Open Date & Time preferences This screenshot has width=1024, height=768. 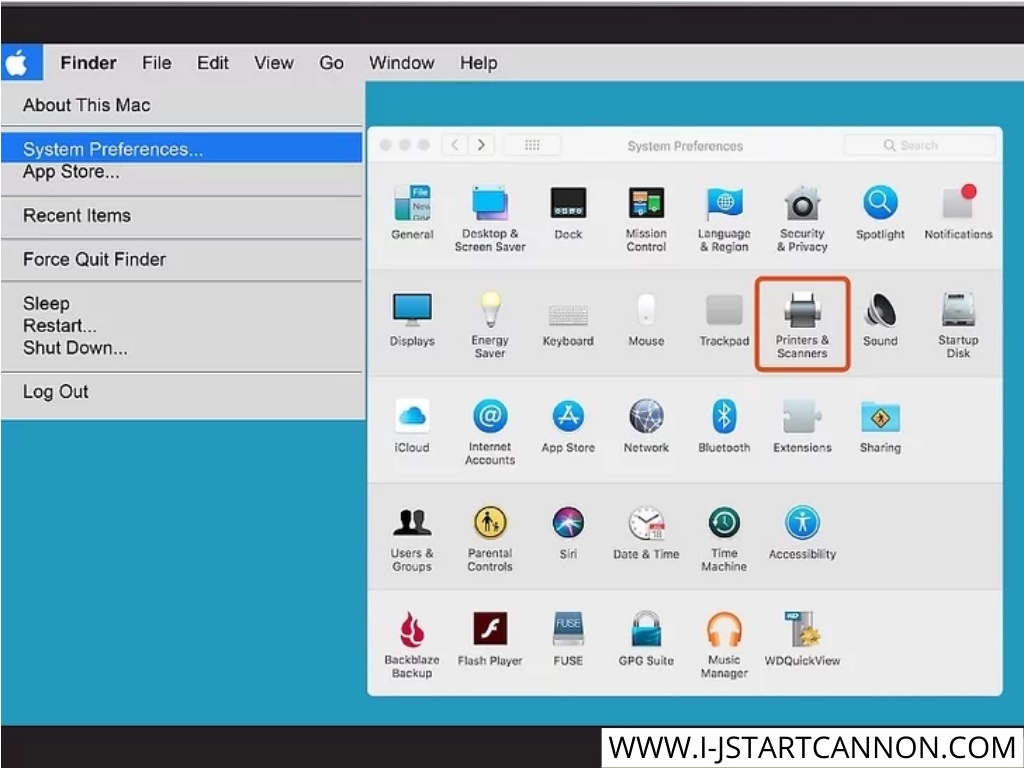coord(646,532)
